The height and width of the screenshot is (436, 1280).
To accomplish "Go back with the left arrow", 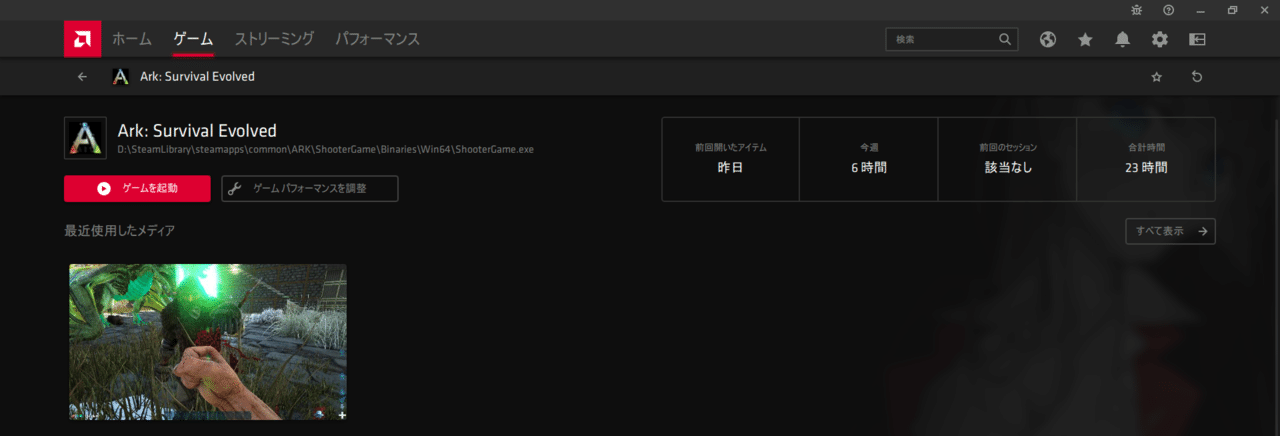I will point(82,76).
